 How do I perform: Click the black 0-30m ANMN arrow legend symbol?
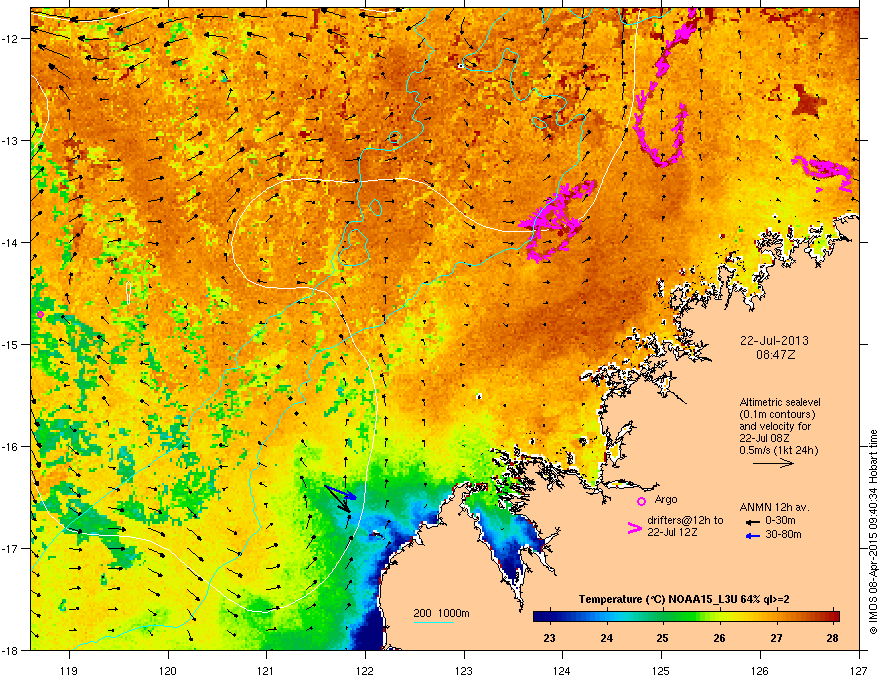(x=753, y=521)
